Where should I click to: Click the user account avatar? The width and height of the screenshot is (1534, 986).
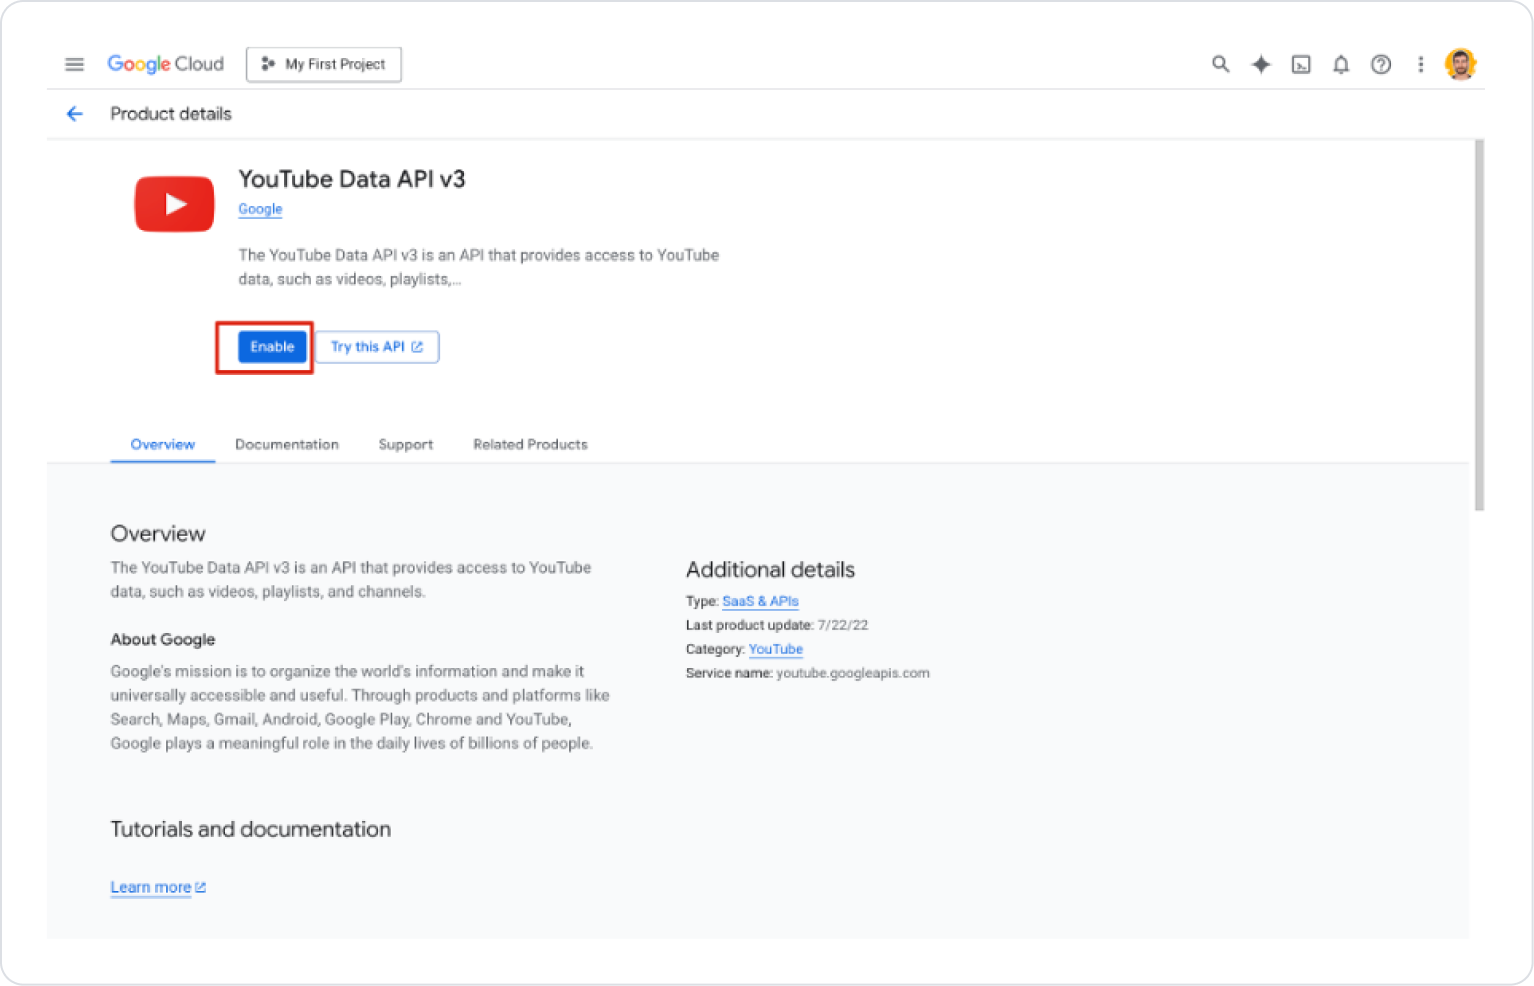click(1461, 64)
